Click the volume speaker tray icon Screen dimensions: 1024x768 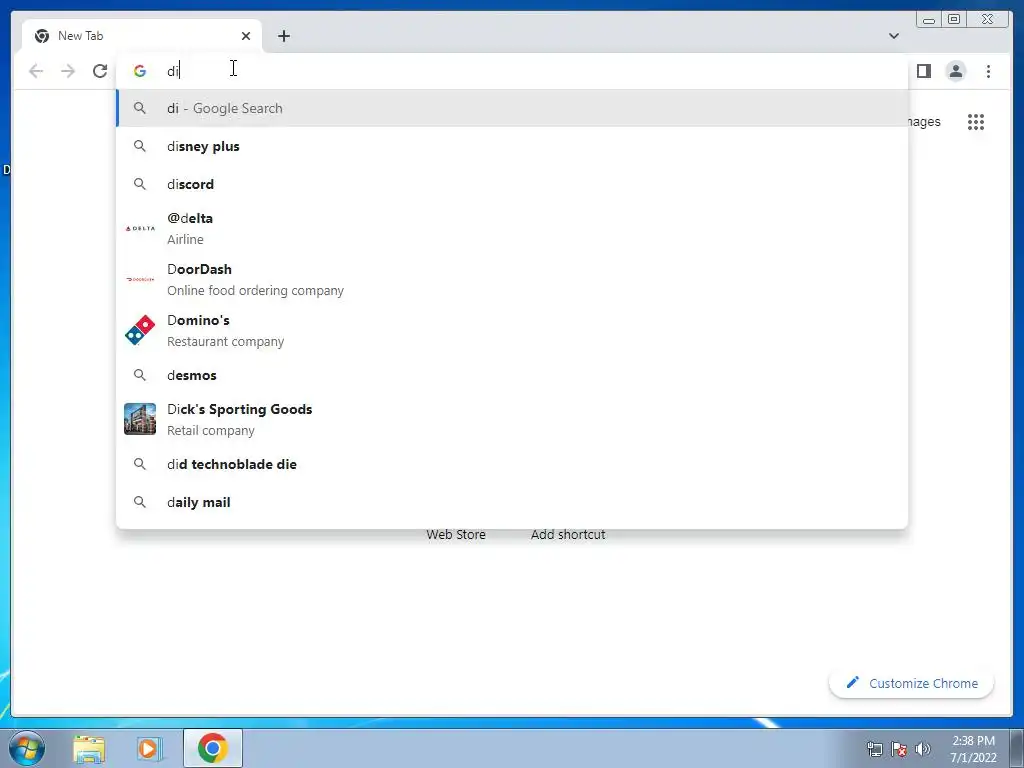click(923, 749)
